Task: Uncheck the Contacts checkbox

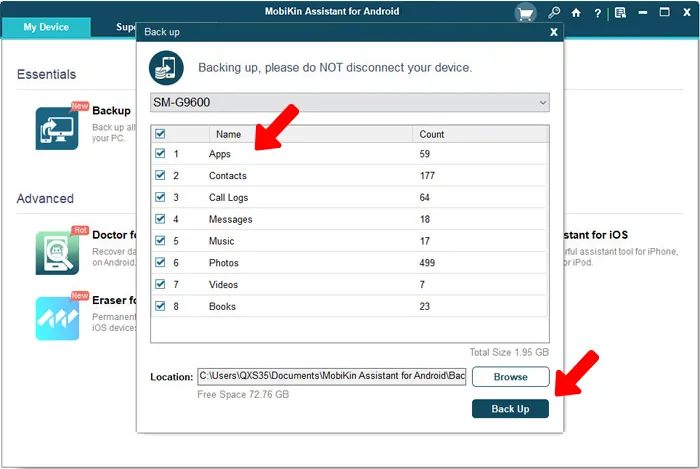Action: coord(160,175)
